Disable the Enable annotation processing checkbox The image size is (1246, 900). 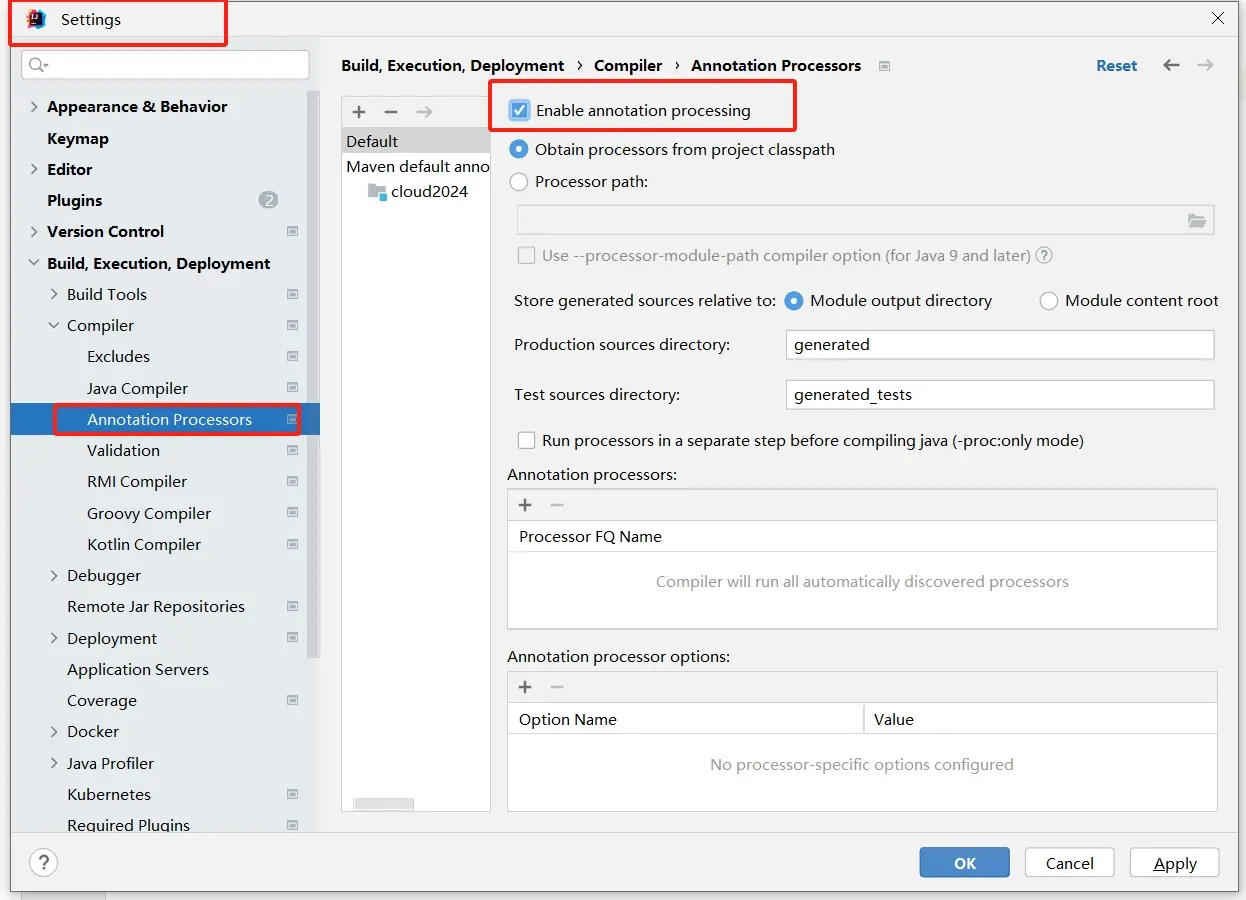(x=517, y=111)
